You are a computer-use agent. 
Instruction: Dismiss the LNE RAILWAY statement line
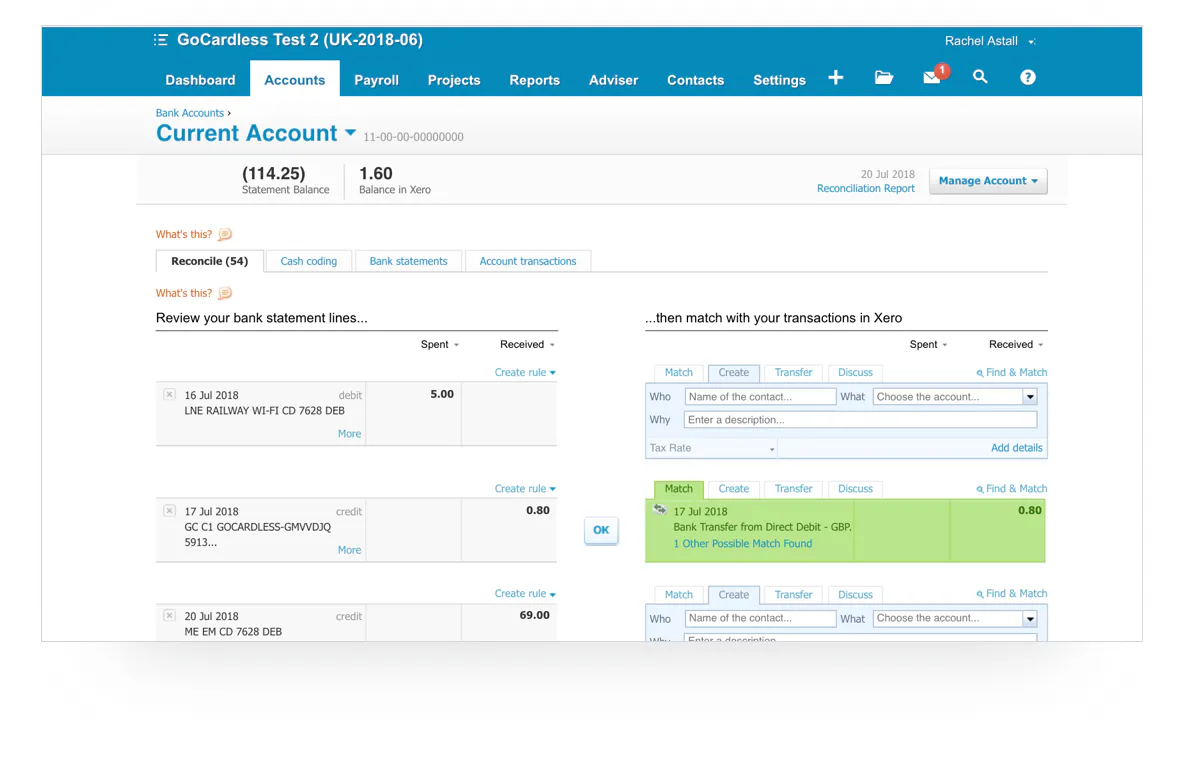coord(169,394)
